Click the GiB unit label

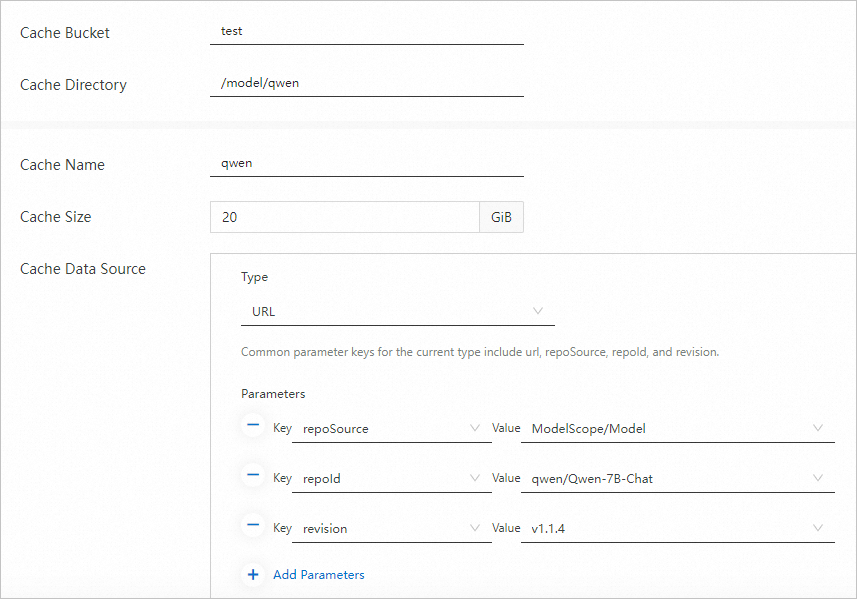coord(501,216)
